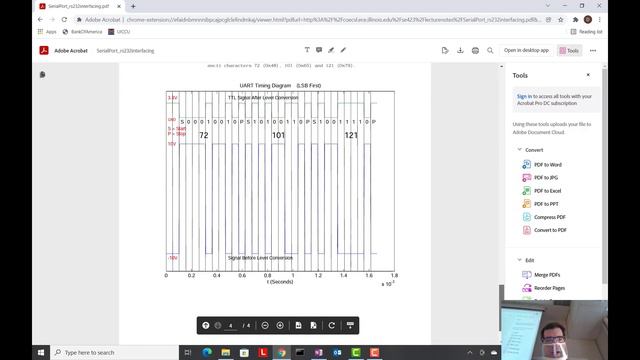Open the BankOfAmerica bookmark
This screenshot has height=360, width=640.
click(x=82, y=31)
